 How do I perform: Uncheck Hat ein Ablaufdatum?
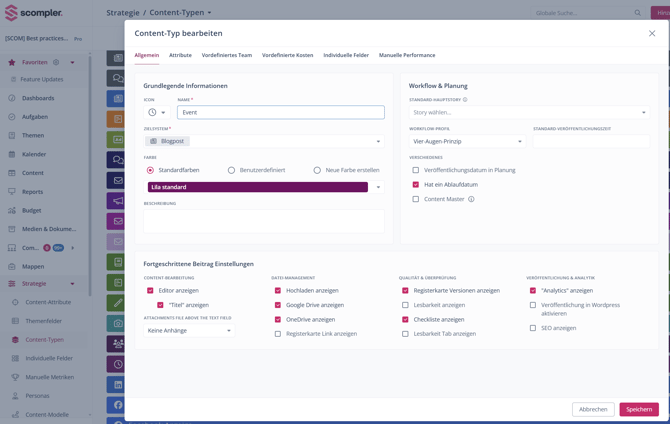coord(416,185)
